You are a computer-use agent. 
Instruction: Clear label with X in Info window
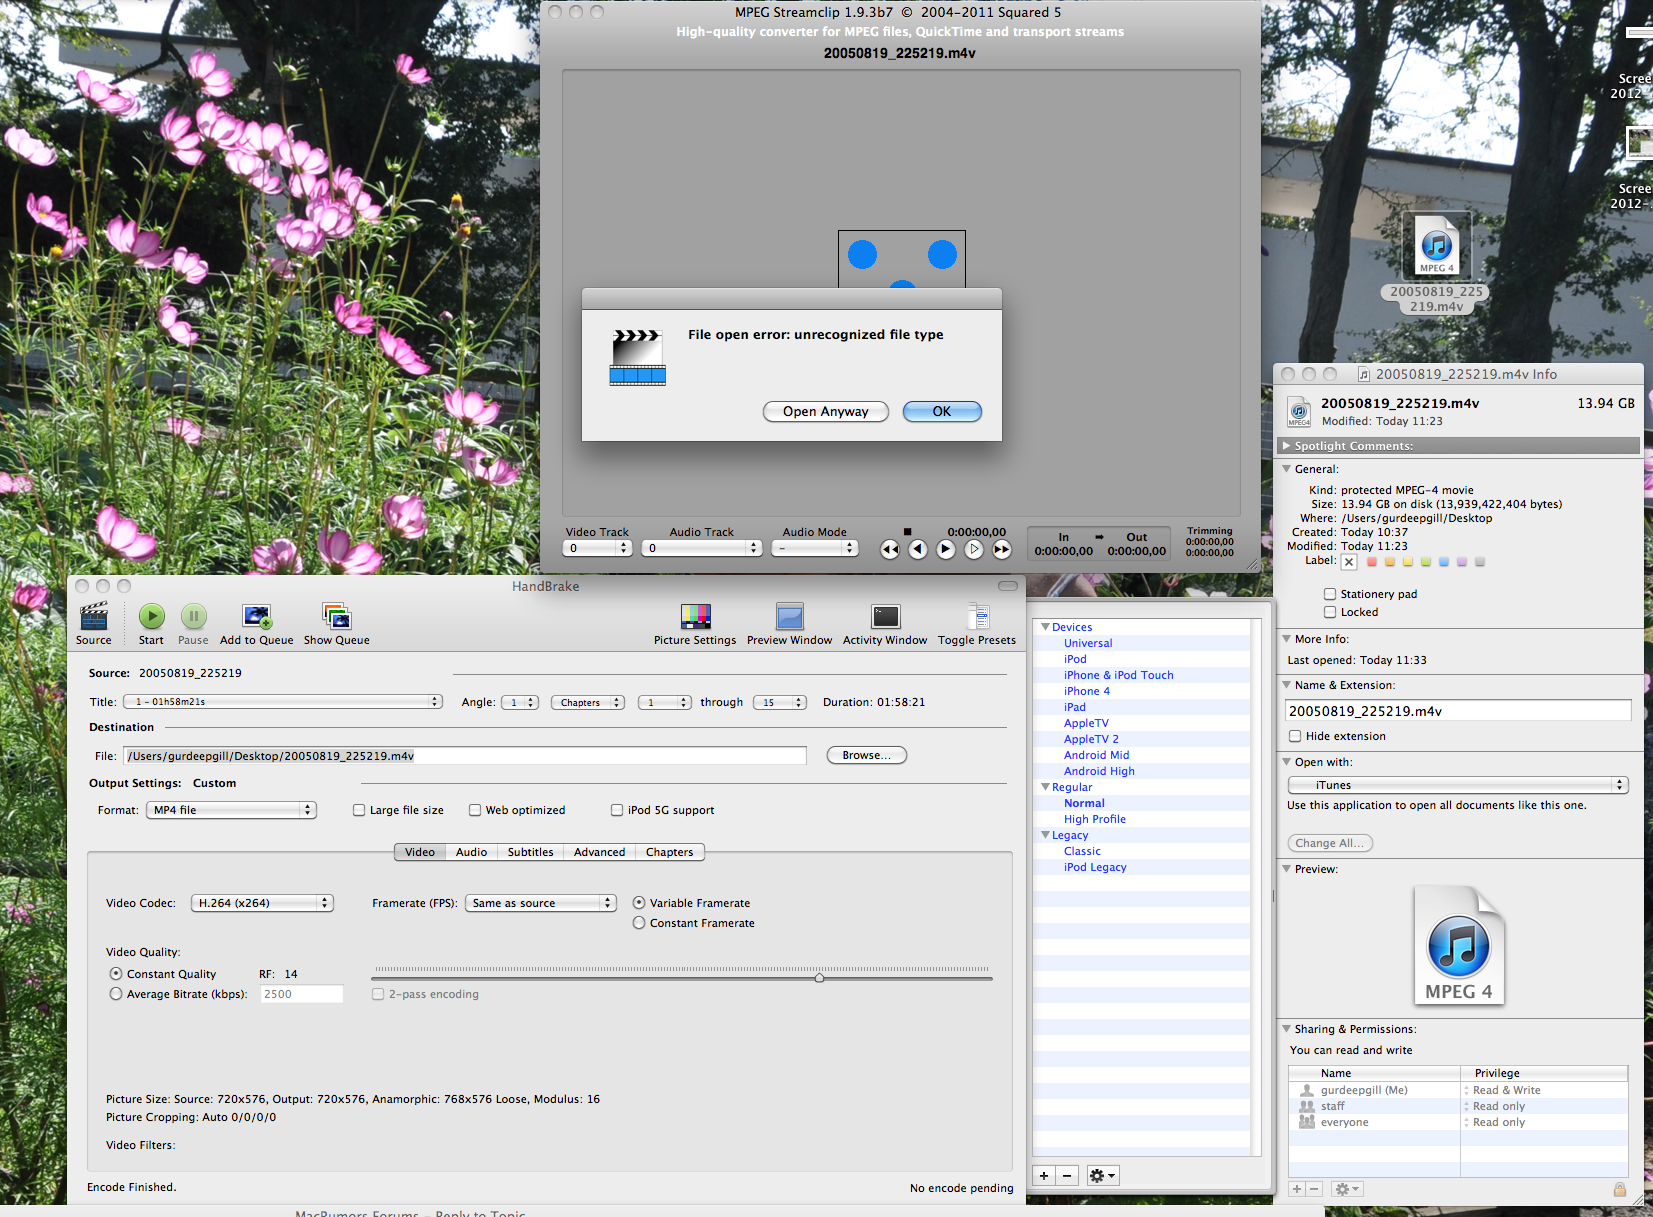[x=1349, y=562]
